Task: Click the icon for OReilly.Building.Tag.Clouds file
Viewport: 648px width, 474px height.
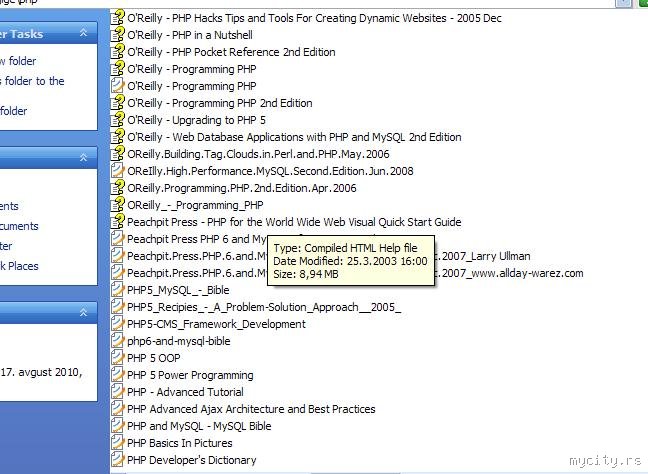Action: tap(118, 154)
